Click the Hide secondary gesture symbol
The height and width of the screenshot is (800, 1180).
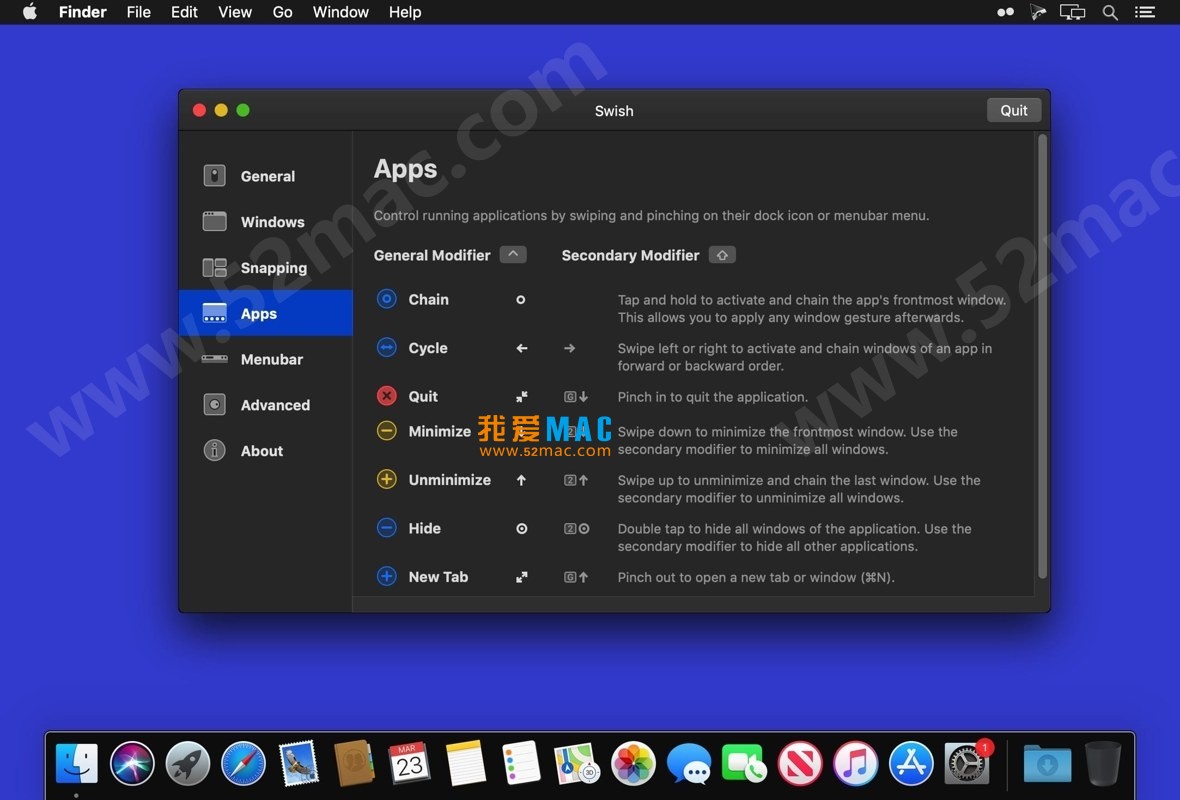point(576,528)
